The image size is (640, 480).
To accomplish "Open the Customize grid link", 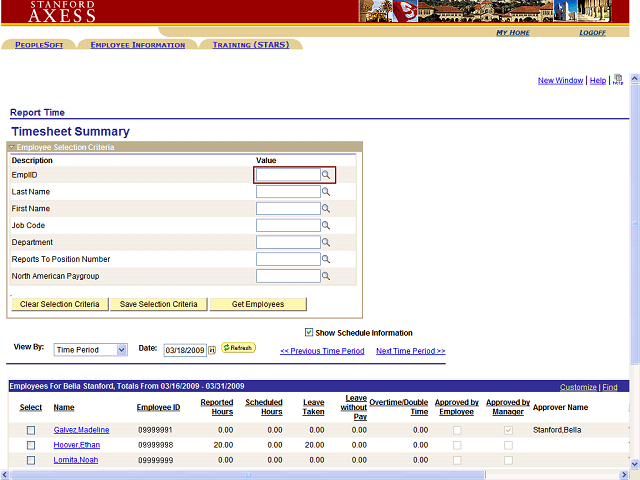I will 578,387.
